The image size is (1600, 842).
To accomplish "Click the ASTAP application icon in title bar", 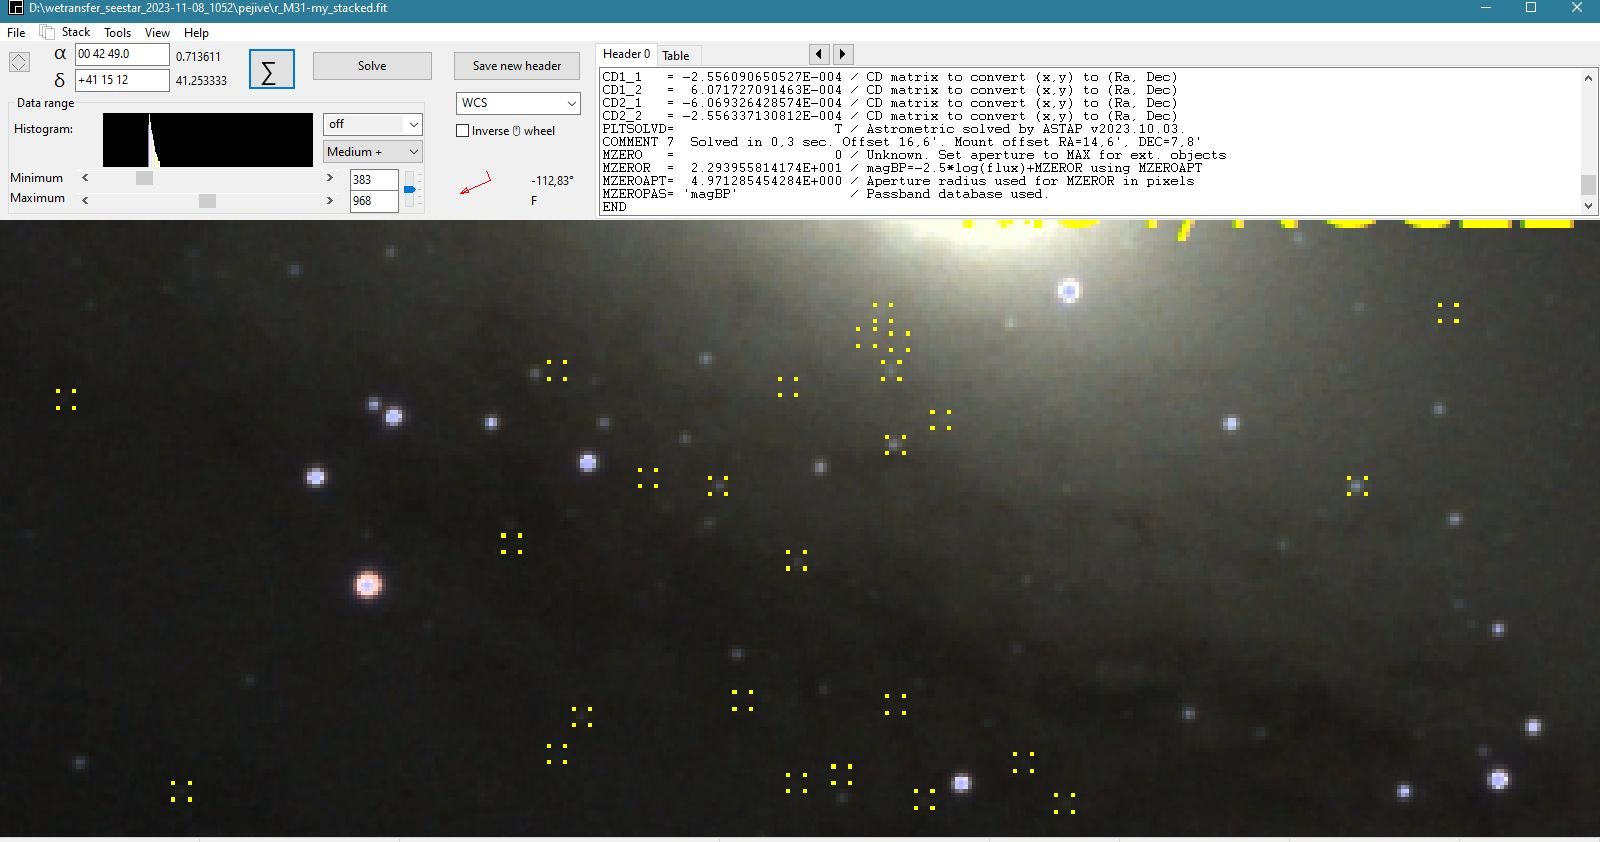I will [x=15, y=8].
